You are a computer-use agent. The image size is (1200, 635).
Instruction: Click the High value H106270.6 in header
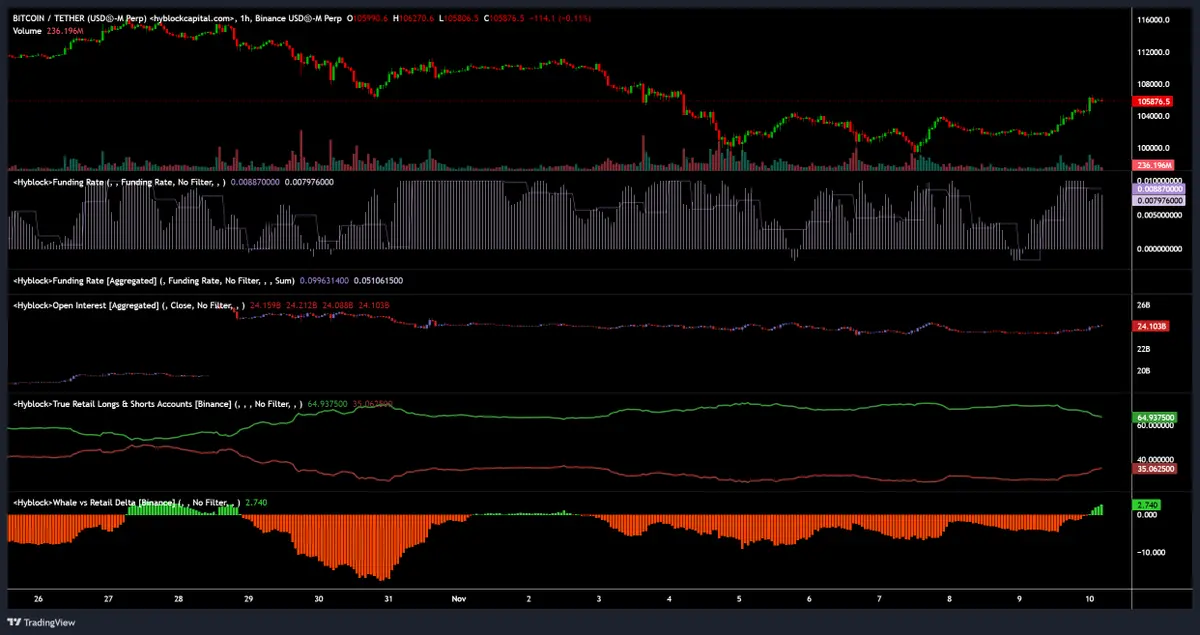pos(414,19)
